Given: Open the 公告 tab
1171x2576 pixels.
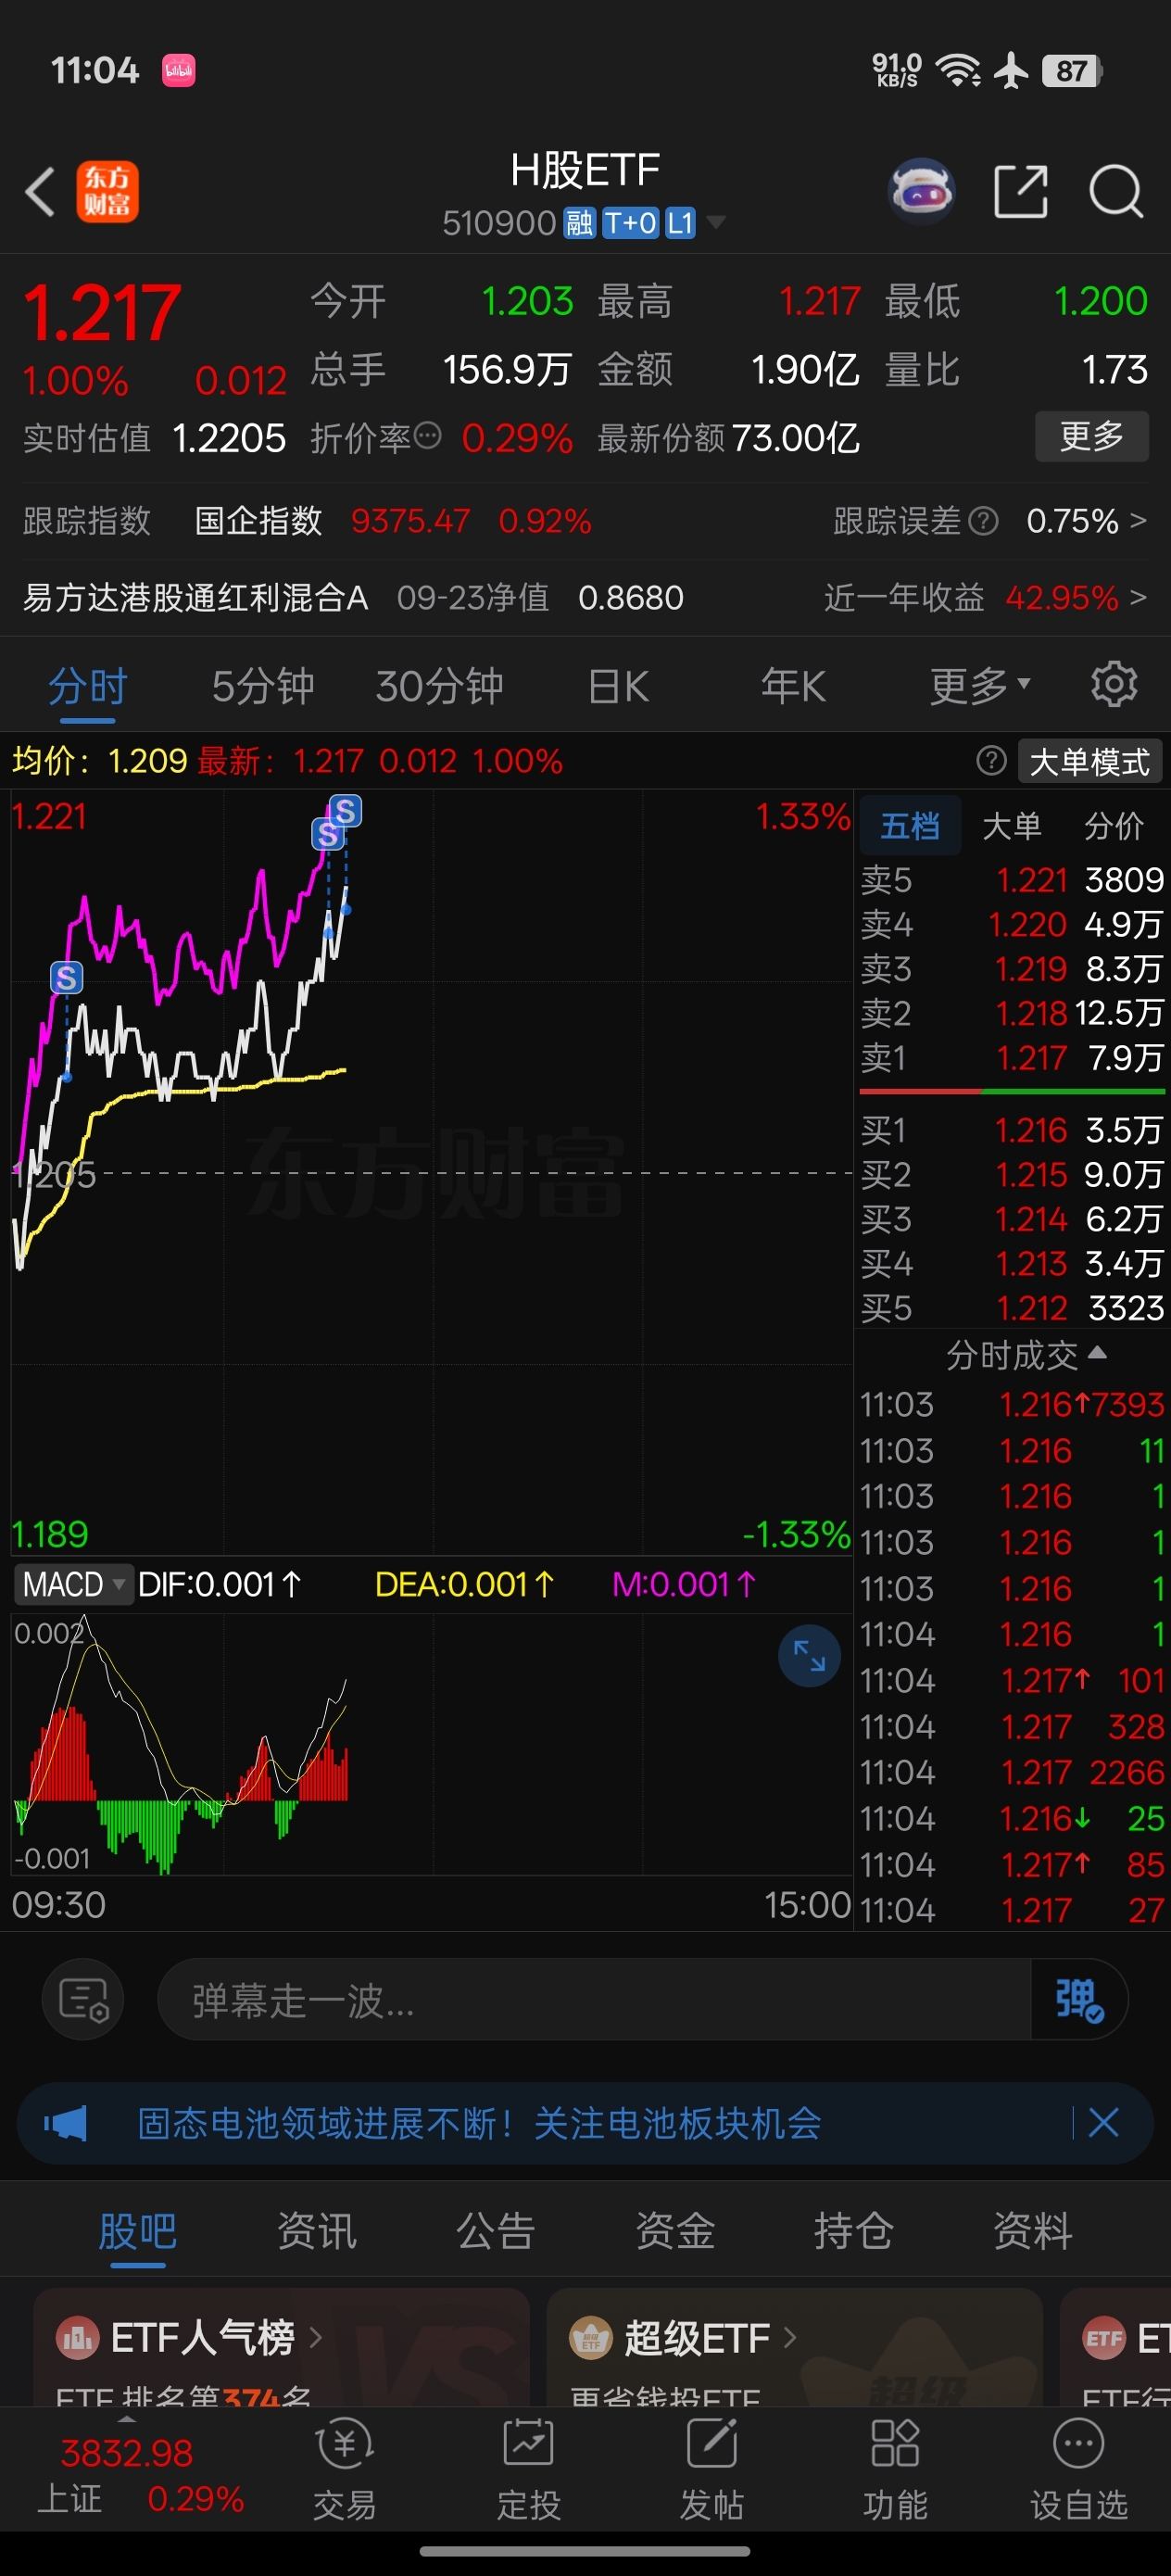Looking at the screenshot, I should (x=495, y=2231).
